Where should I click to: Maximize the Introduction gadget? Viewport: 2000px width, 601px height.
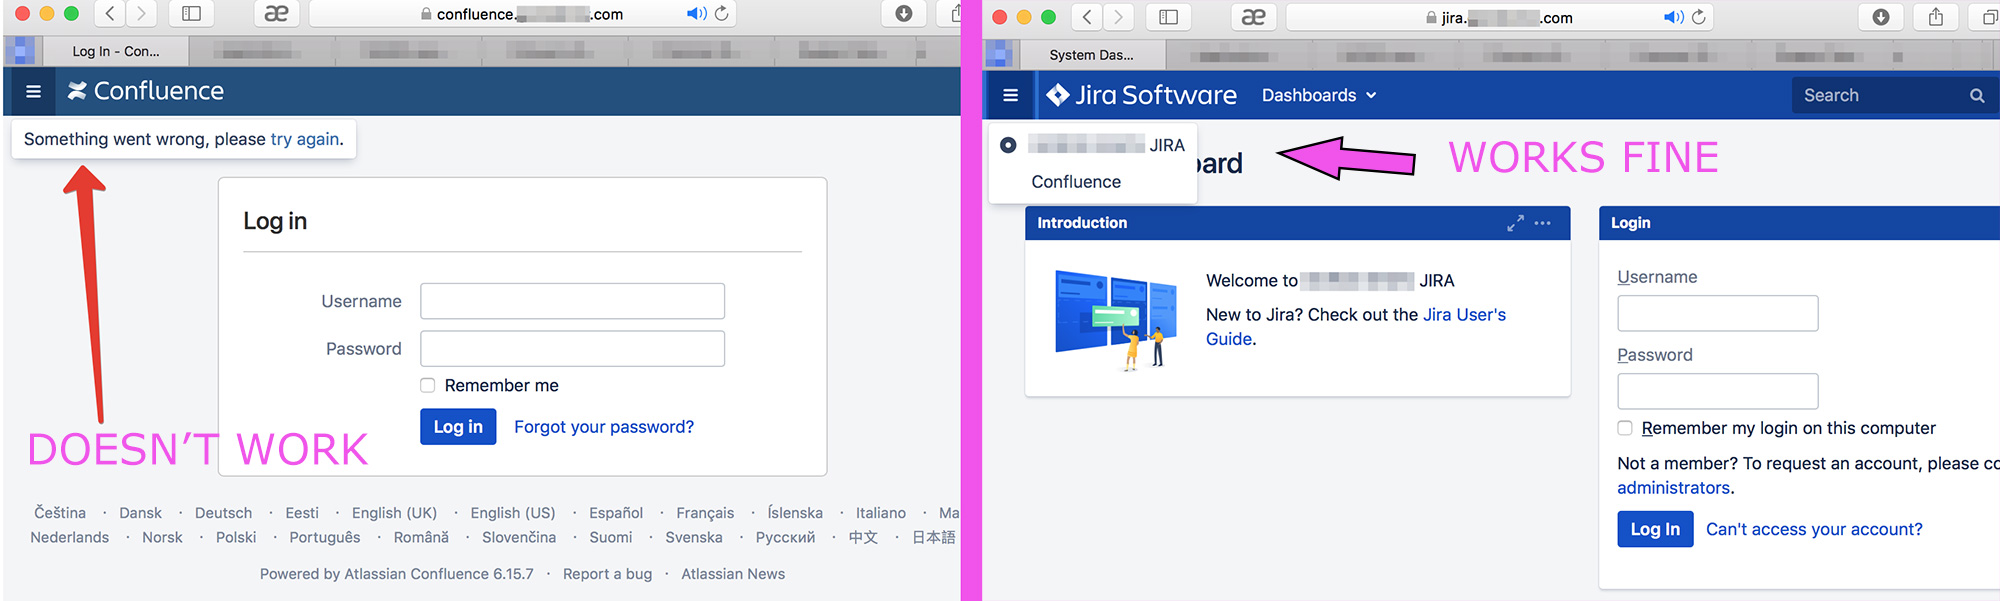[1516, 223]
